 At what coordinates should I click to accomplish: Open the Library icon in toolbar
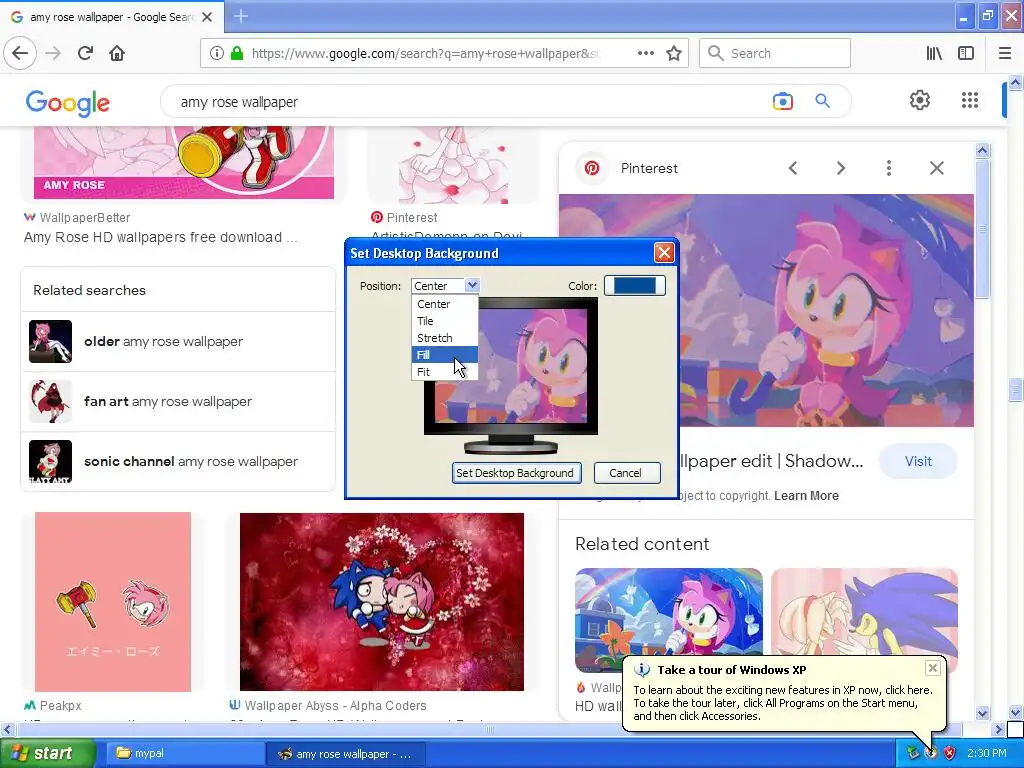click(934, 53)
